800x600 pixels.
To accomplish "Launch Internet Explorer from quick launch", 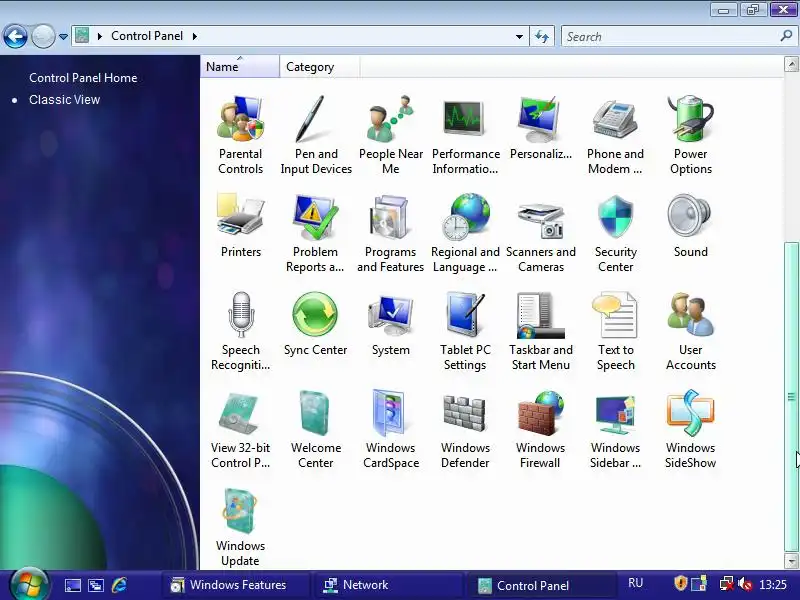I will [x=119, y=585].
